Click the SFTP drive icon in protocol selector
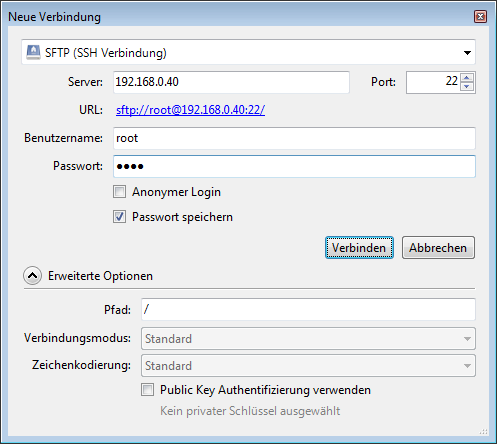497x444 pixels. 33,52
